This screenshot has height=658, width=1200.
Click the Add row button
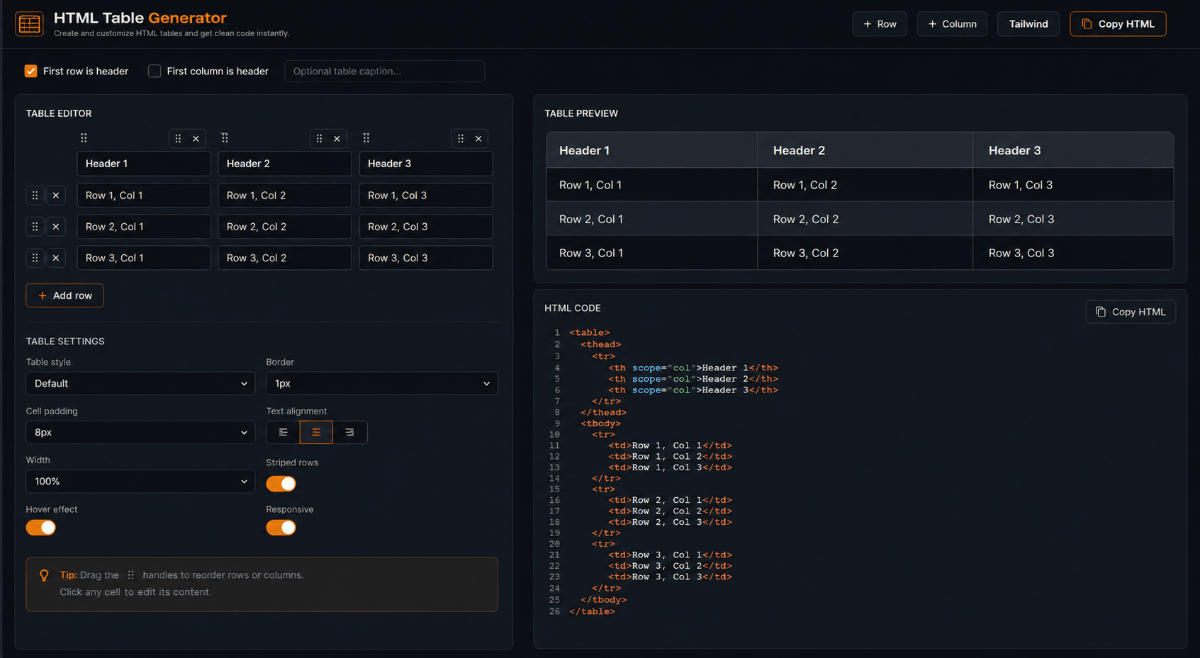tap(65, 295)
